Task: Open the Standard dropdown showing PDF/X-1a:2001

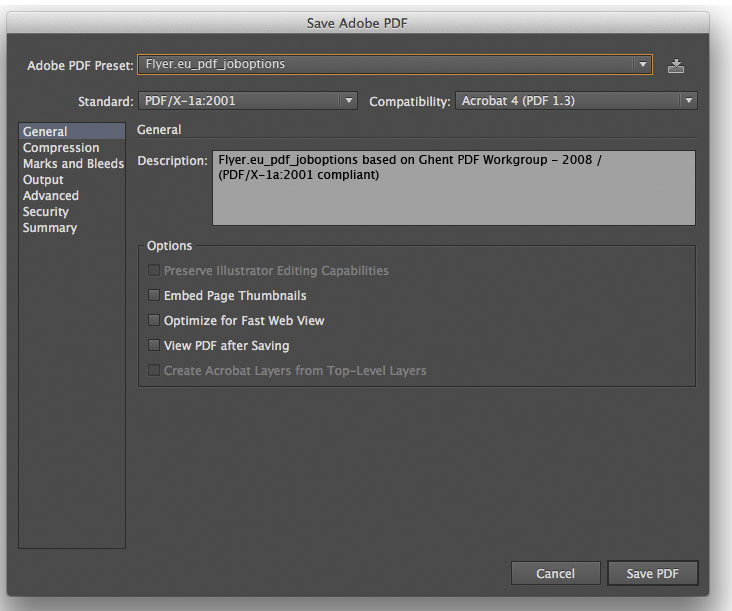Action: (248, 101)
